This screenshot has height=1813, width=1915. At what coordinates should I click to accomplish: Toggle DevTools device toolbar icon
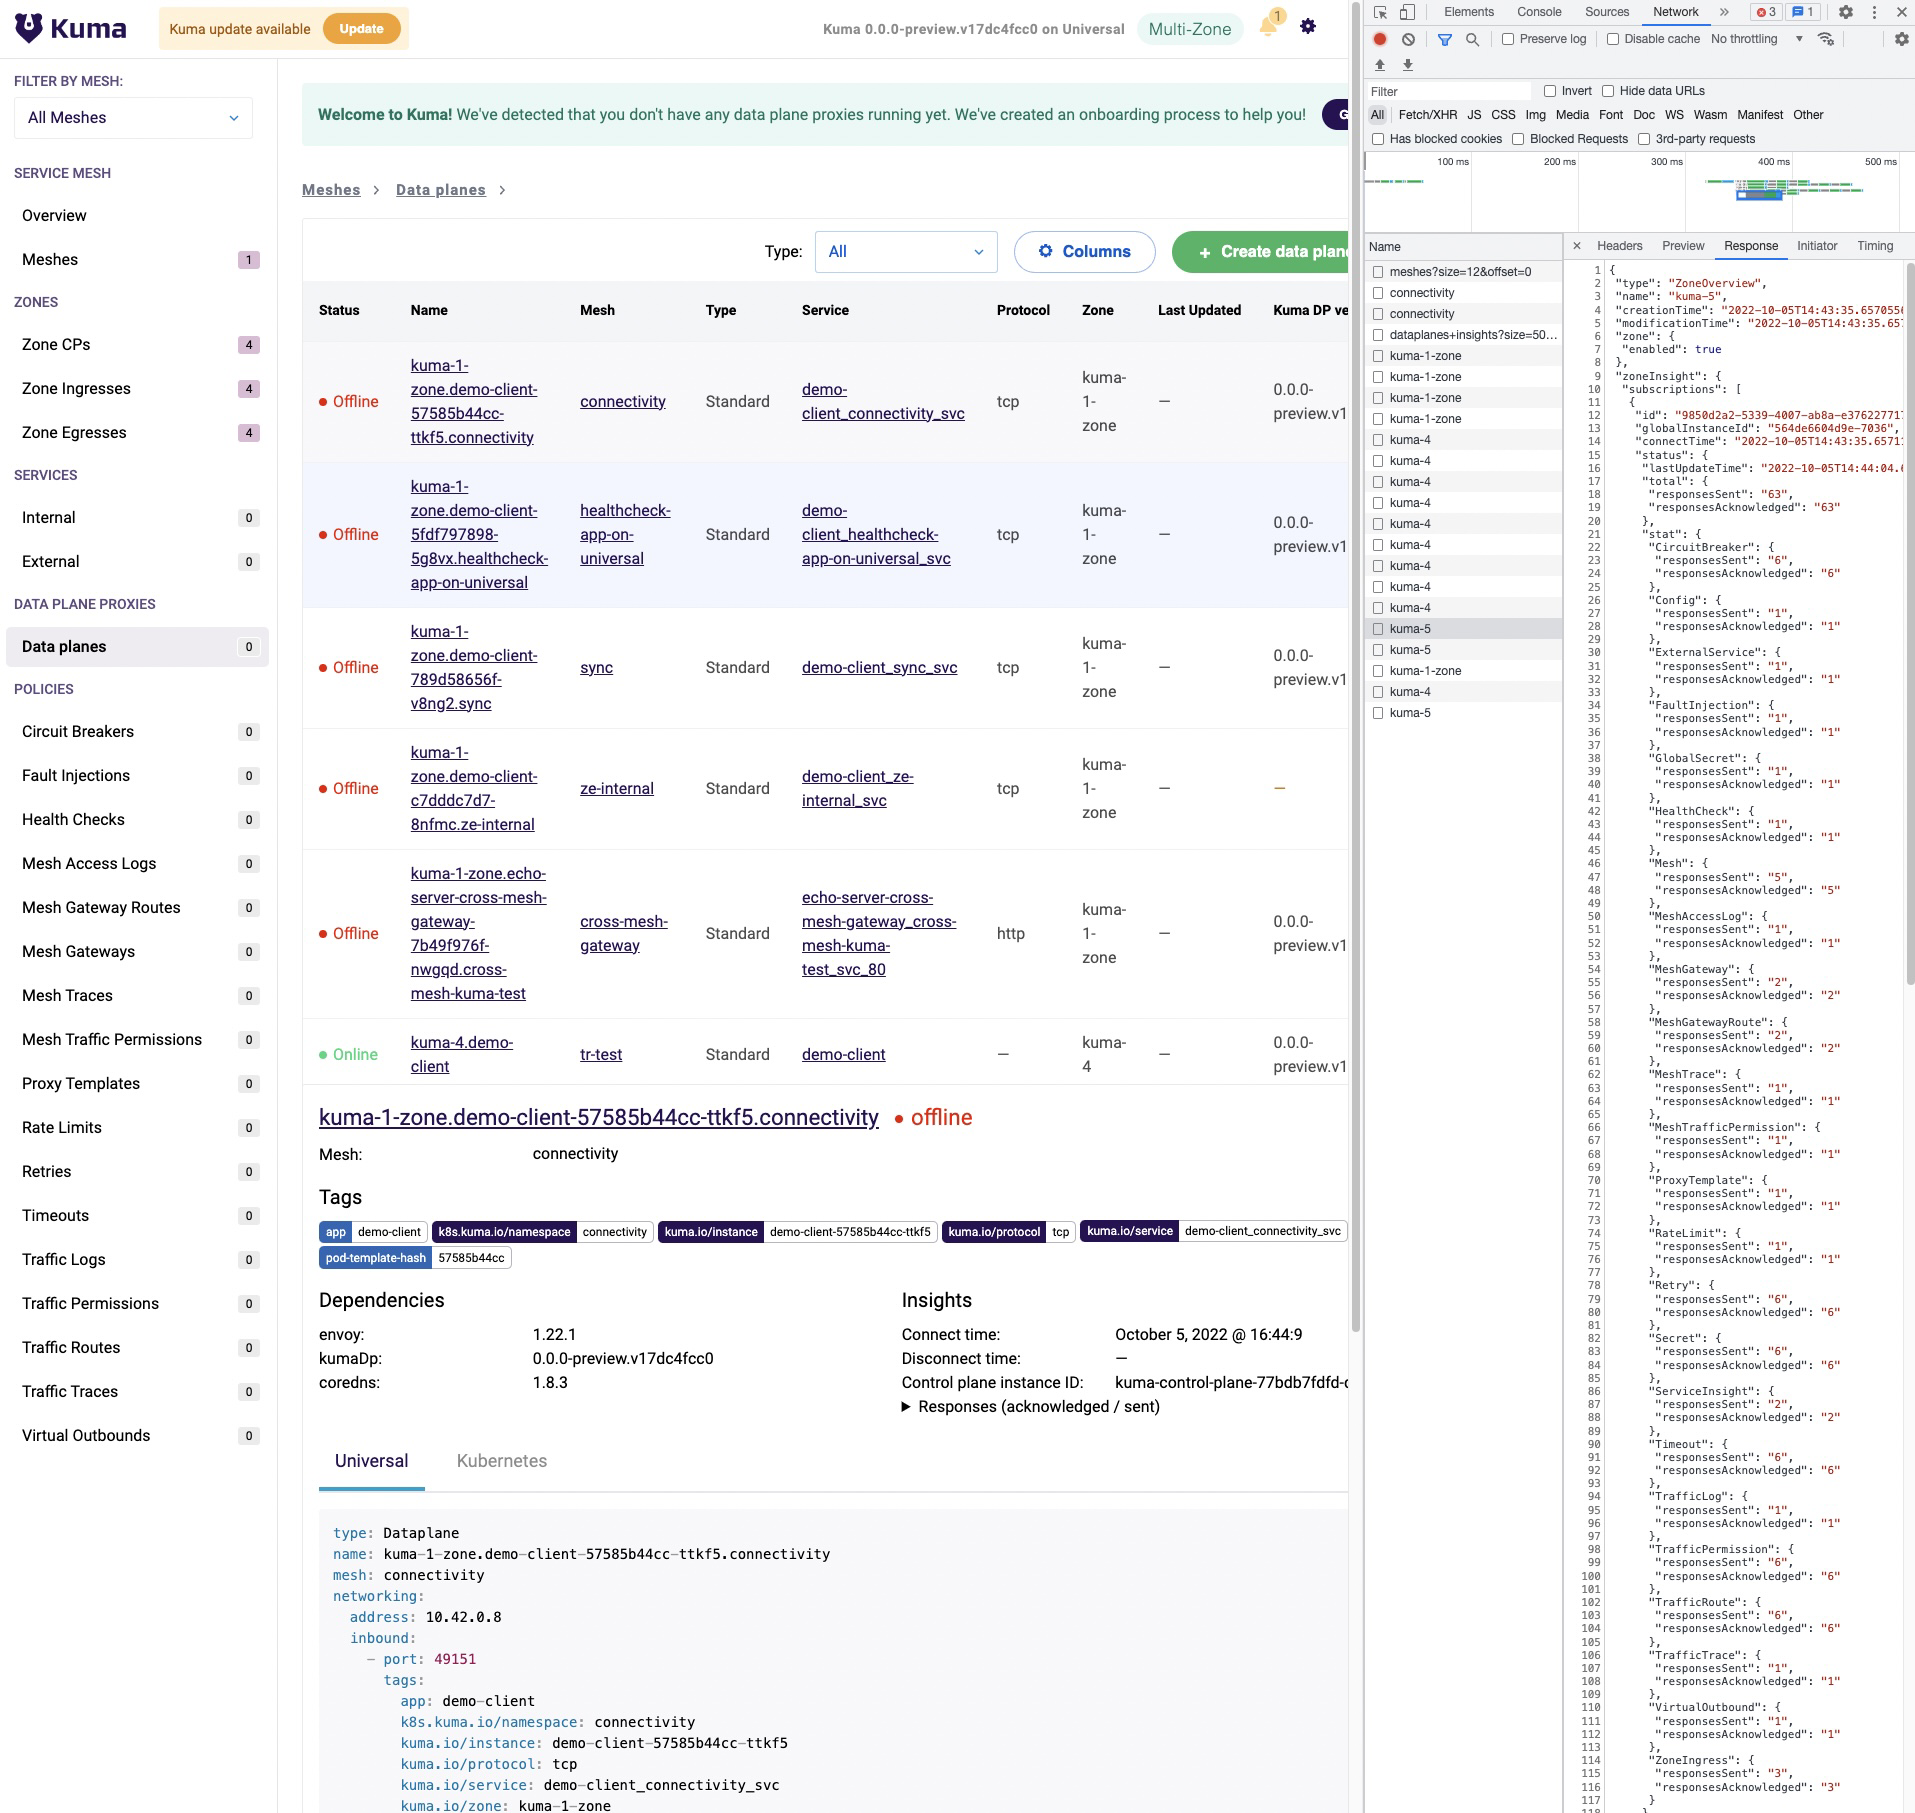(x=1407, y=12)
